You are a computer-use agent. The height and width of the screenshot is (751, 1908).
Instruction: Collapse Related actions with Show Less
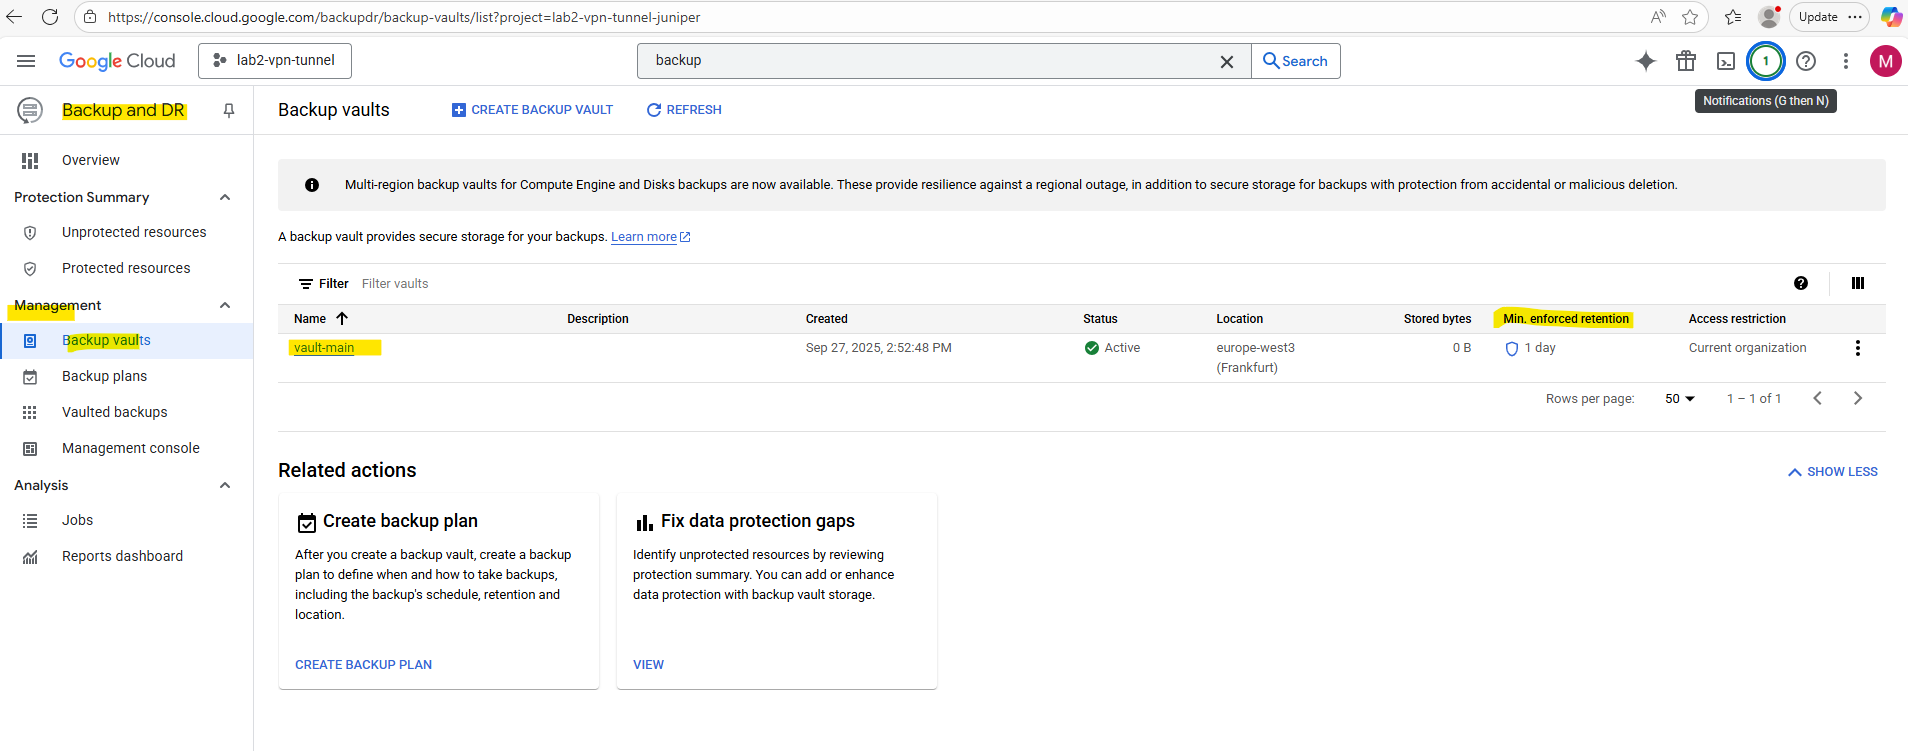tap(1832, 472)
